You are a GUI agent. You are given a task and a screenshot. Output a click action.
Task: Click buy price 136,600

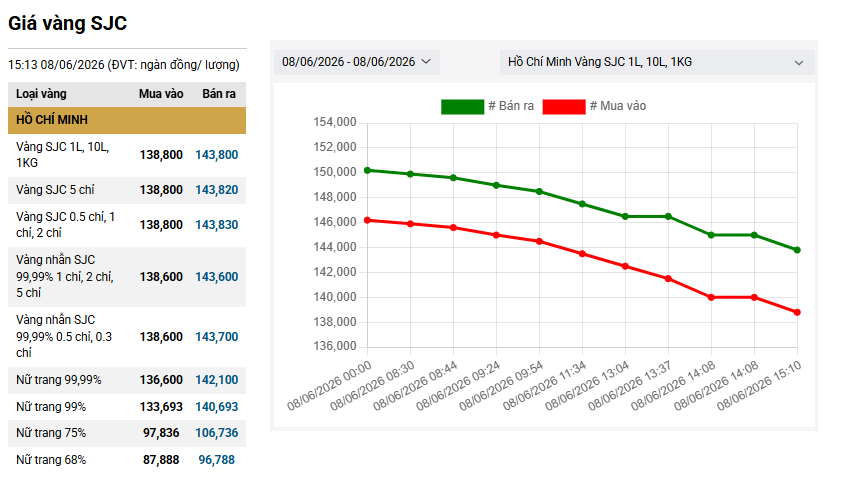point(161,380)
